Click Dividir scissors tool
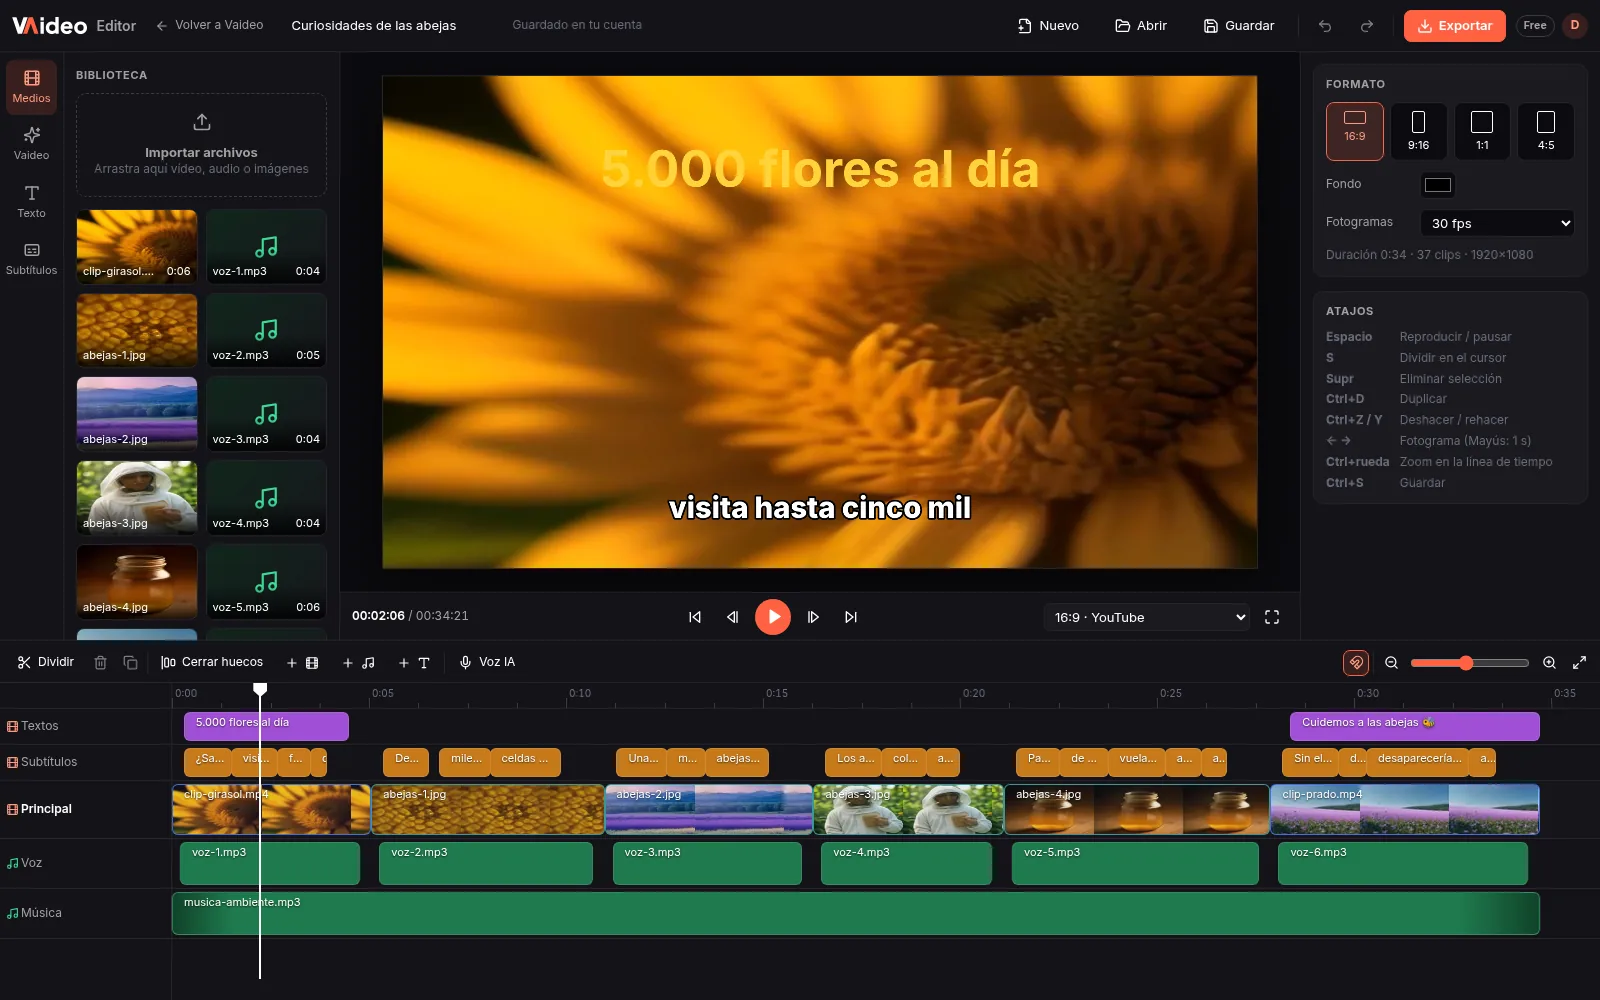This screenshot has width=1600, height=1000. pos(46,662)
